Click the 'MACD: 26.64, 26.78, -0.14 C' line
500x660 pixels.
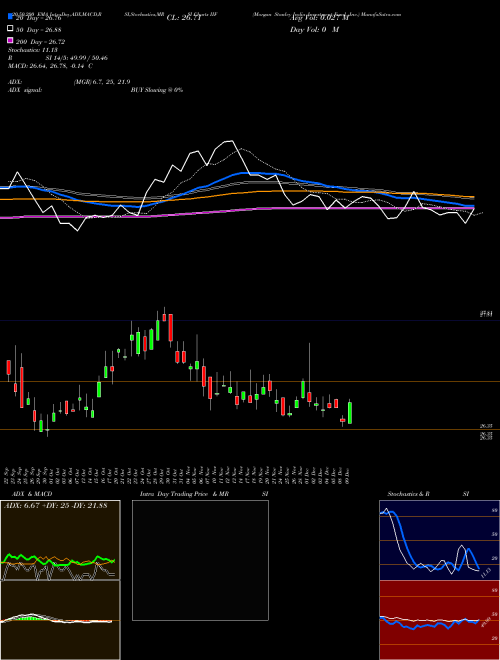coord(51,66)
